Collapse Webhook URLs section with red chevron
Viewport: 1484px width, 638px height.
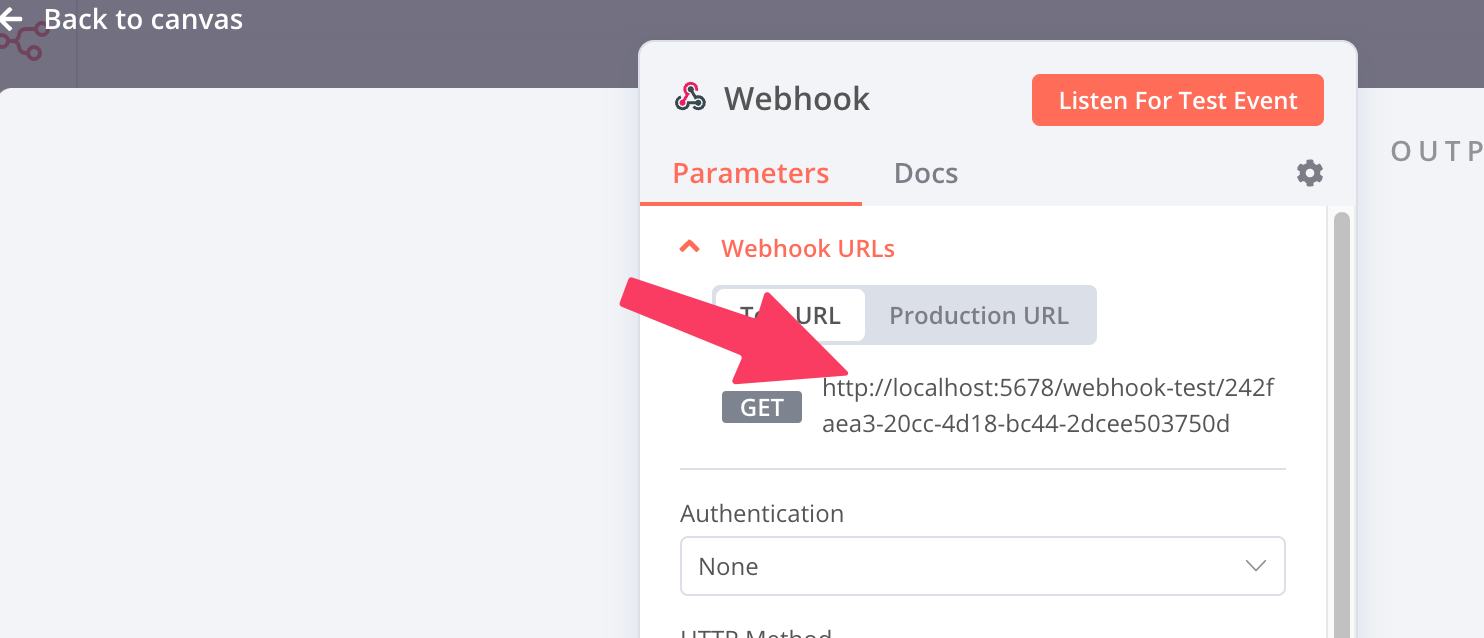pos(689,247)
